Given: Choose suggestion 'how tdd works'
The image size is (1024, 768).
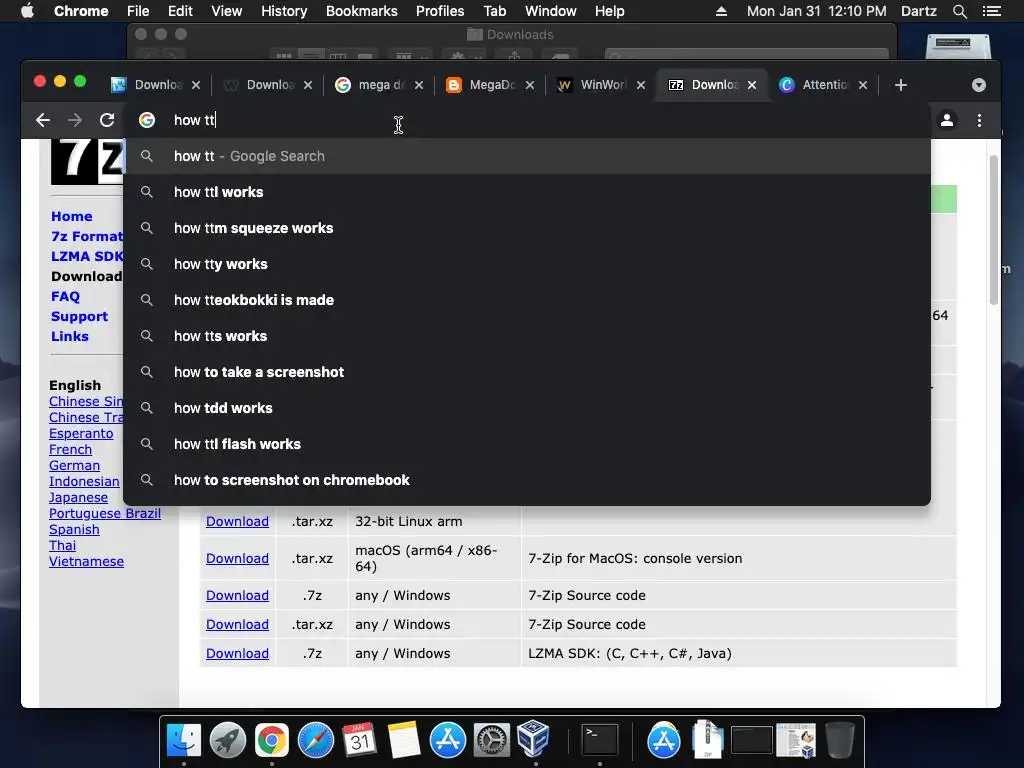Looking at the screenshot, I should point(526,408).
